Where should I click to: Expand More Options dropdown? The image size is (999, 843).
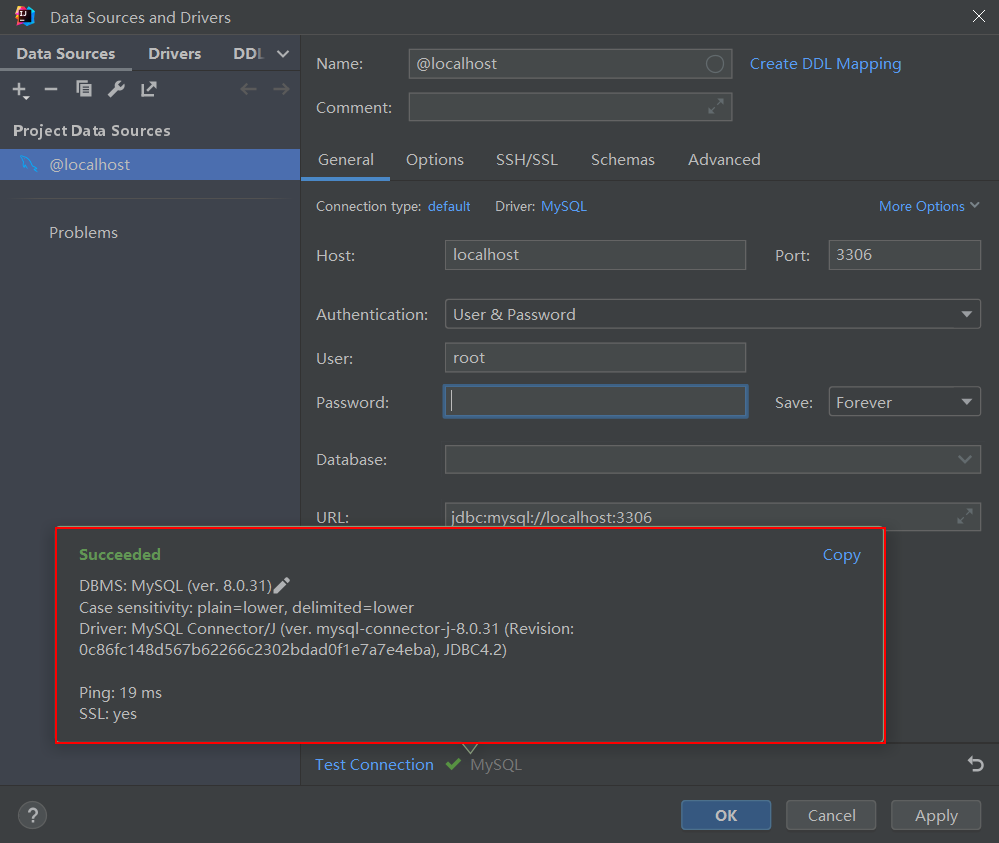tap(929, 206)
